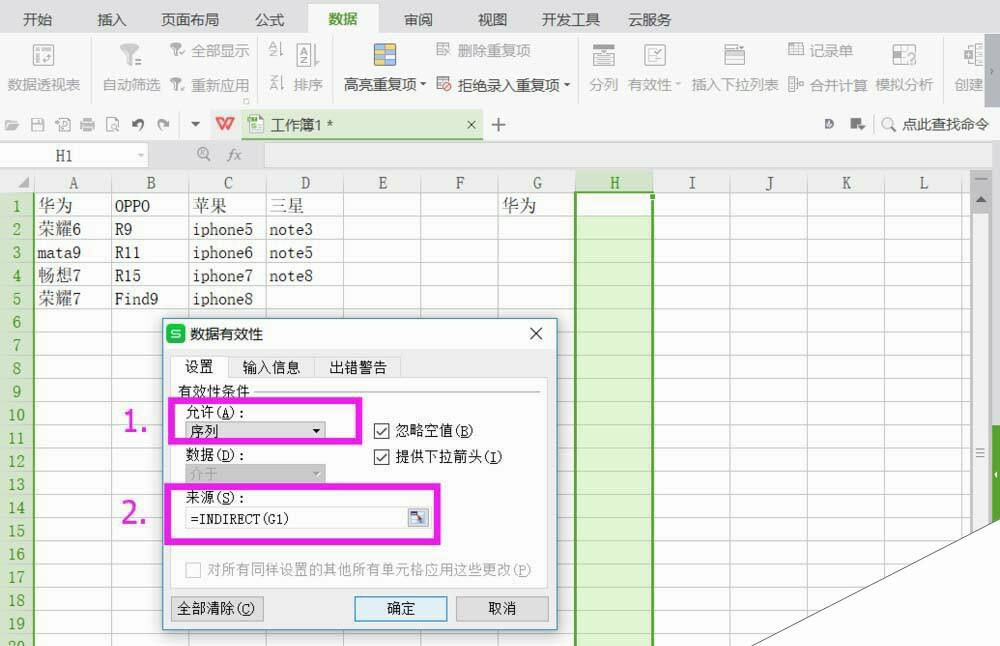Disable the 提供下拉箭头 checkbox
1000x646 pixels.
[381, 458]
